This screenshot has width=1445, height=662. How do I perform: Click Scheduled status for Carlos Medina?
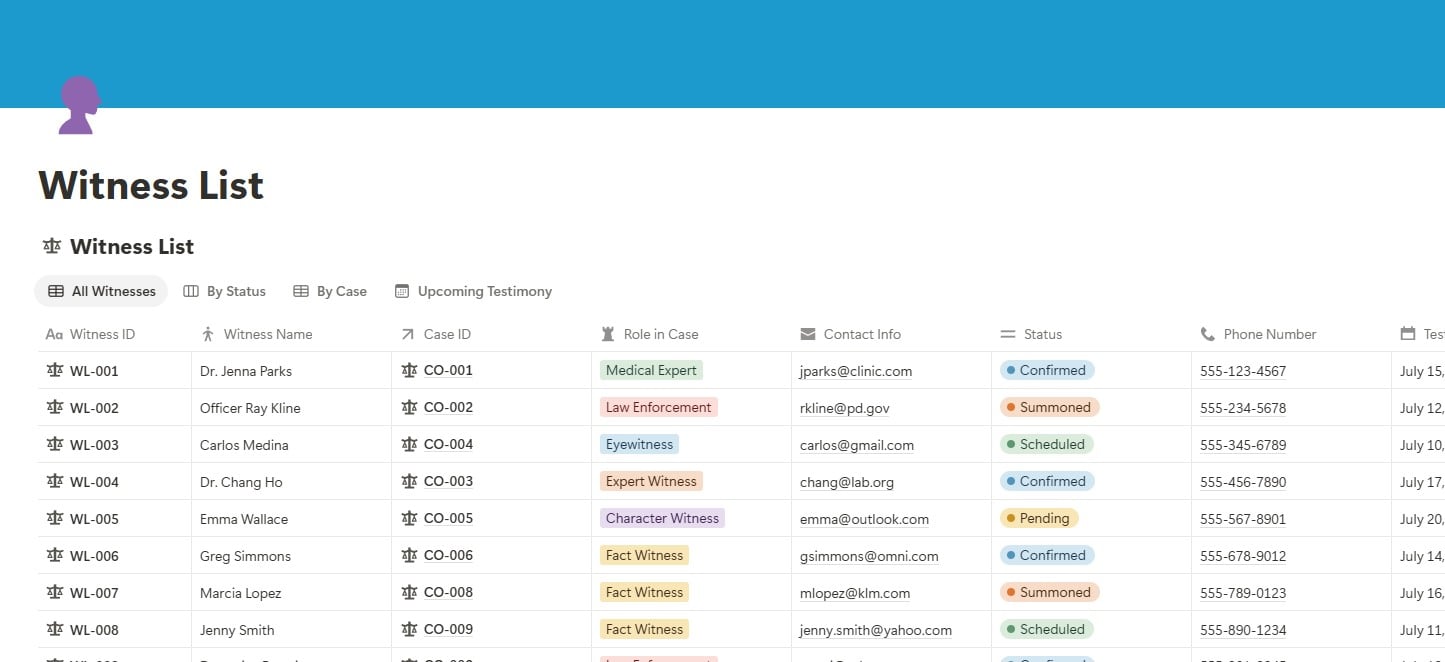point(1047,444)
